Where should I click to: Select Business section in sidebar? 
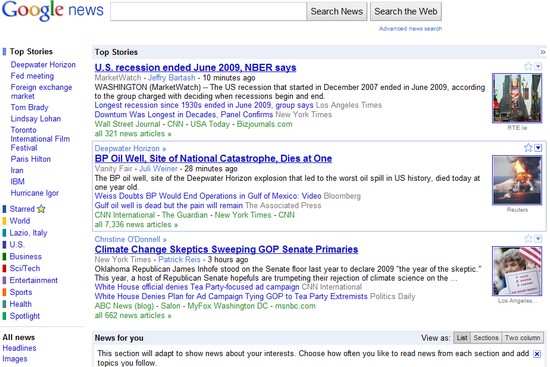pyautogui.click(x=26, y=256)
